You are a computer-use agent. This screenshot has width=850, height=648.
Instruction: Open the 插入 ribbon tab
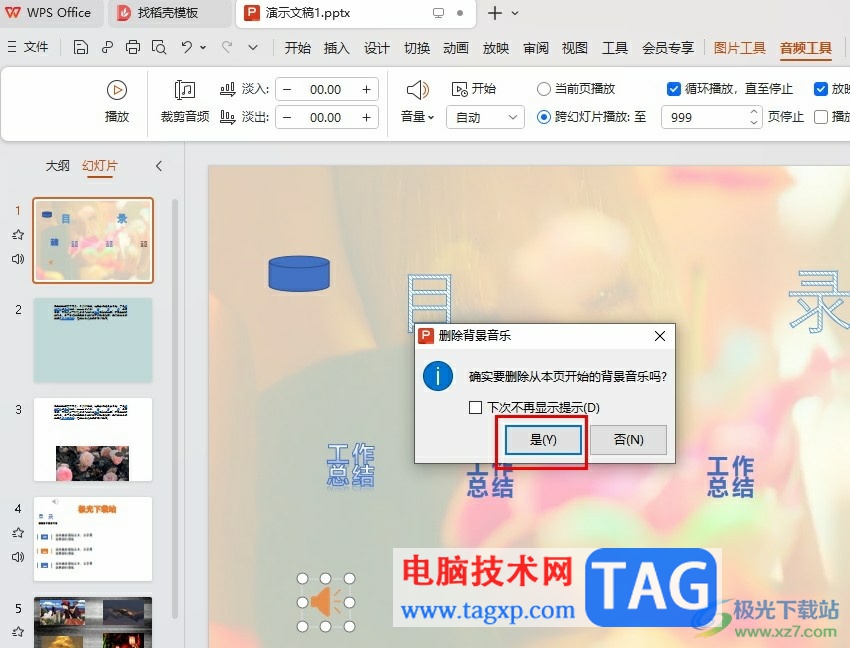pyautogui.click(x=337, y=48)
